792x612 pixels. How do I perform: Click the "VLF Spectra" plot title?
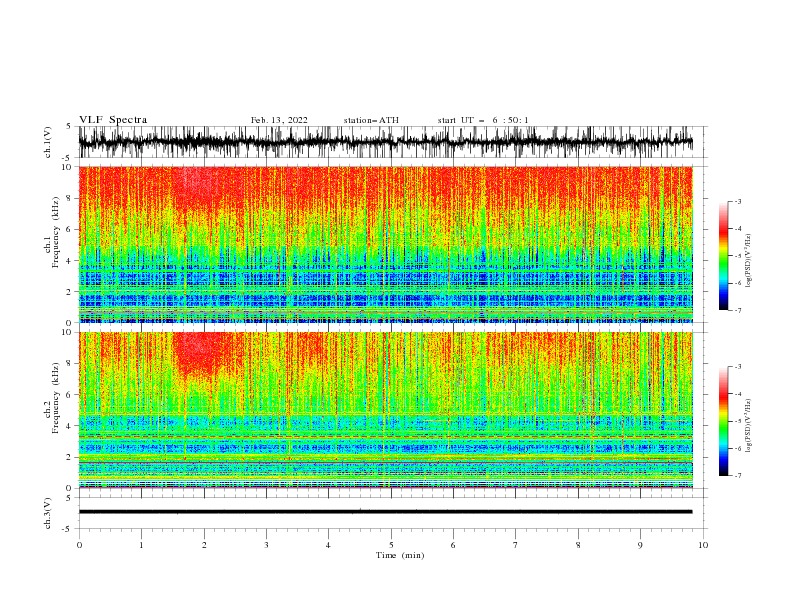[113, 120]
